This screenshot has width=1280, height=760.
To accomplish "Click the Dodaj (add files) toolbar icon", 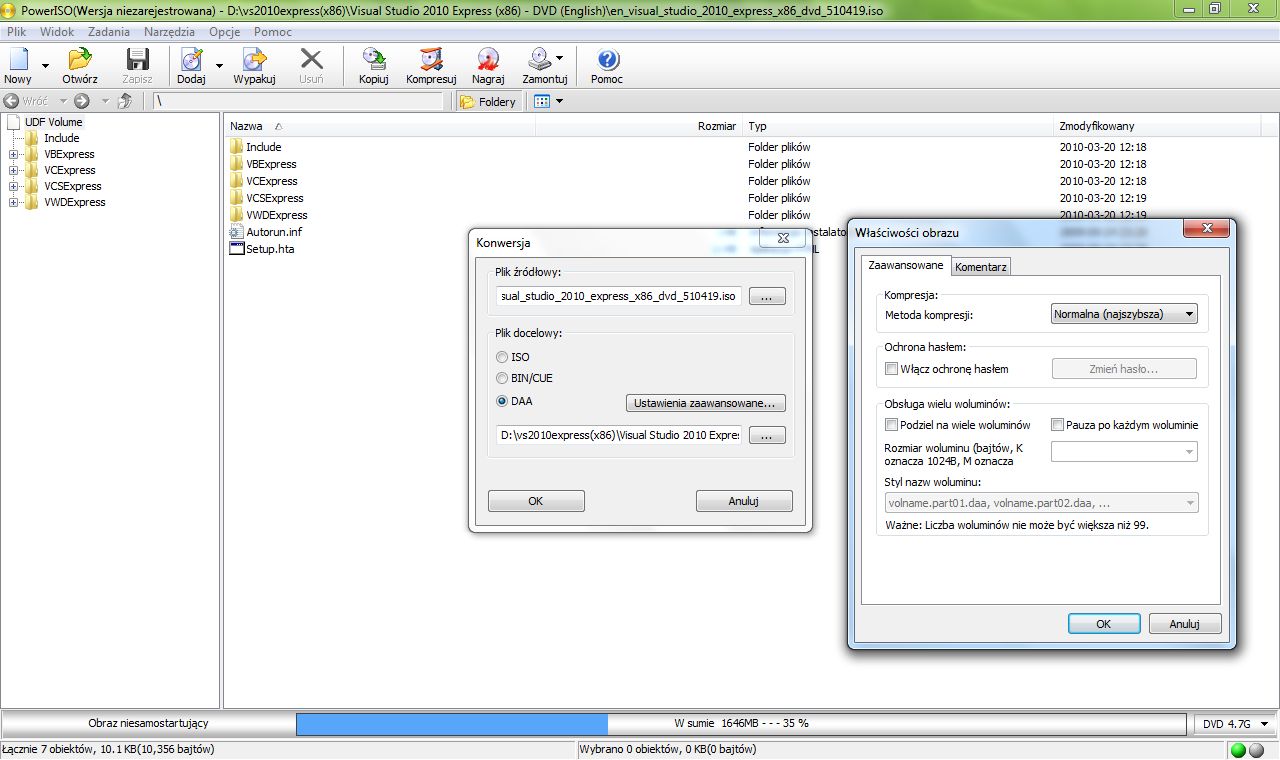I will [x=191, y=60].
